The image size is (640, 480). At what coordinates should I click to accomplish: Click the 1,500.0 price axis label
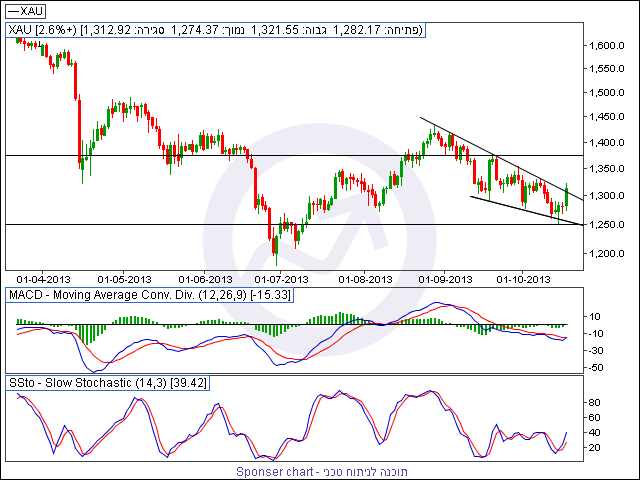pos(607,93)
